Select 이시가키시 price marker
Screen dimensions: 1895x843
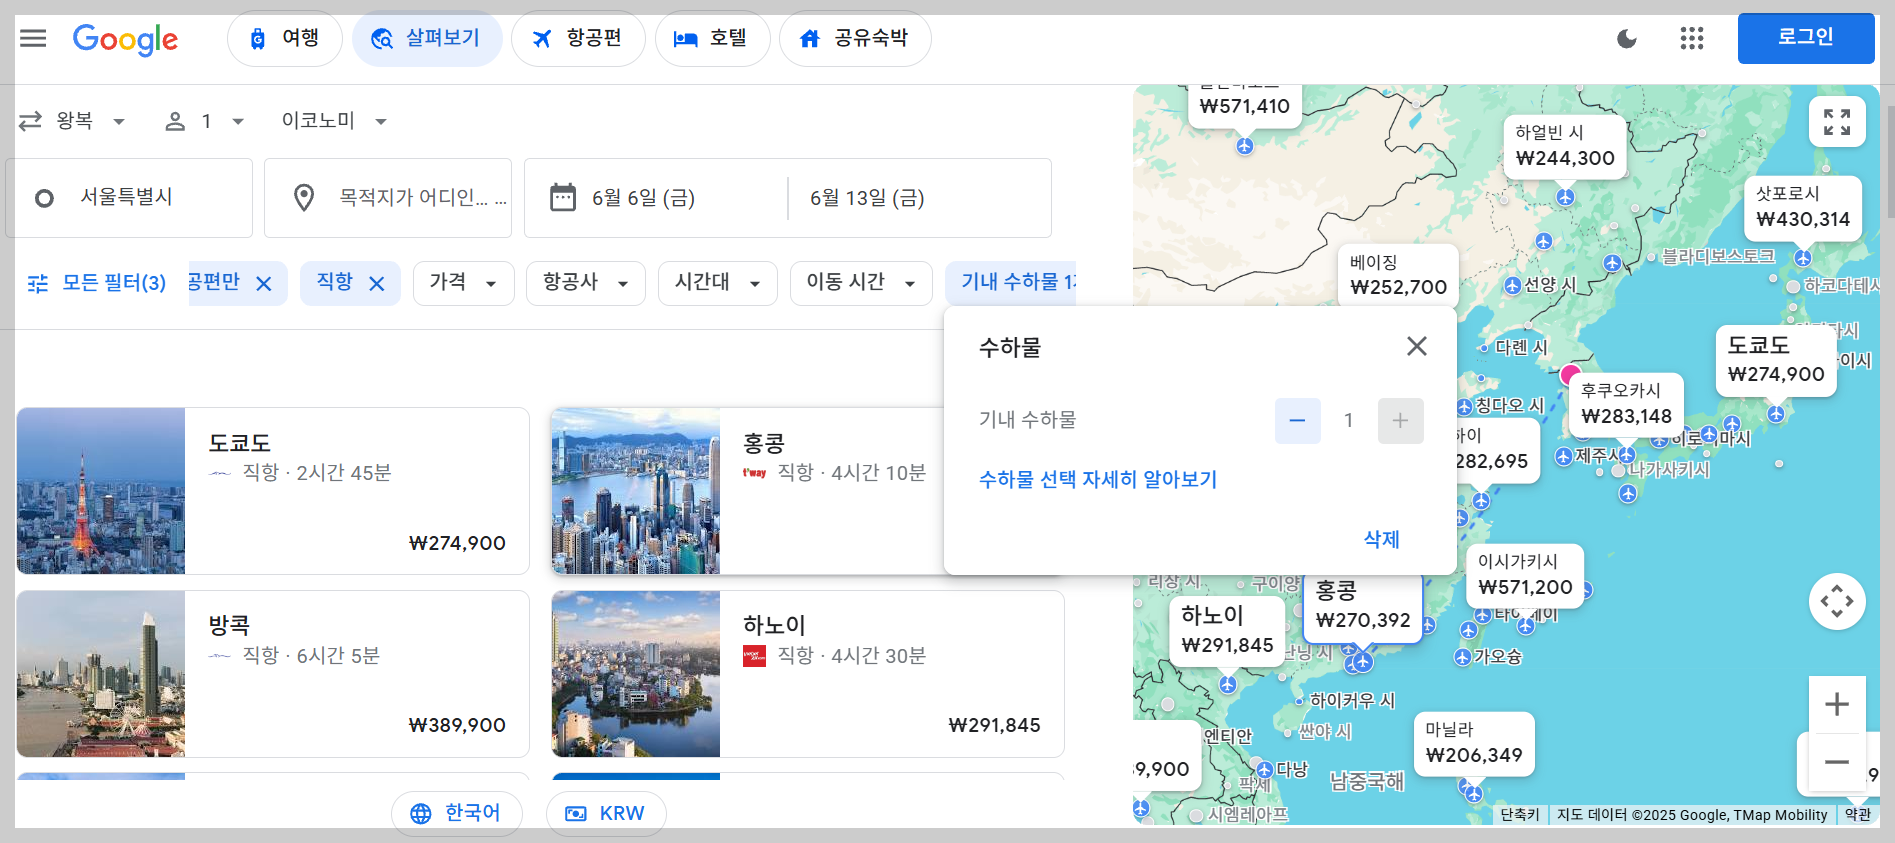click(1525, 576)
